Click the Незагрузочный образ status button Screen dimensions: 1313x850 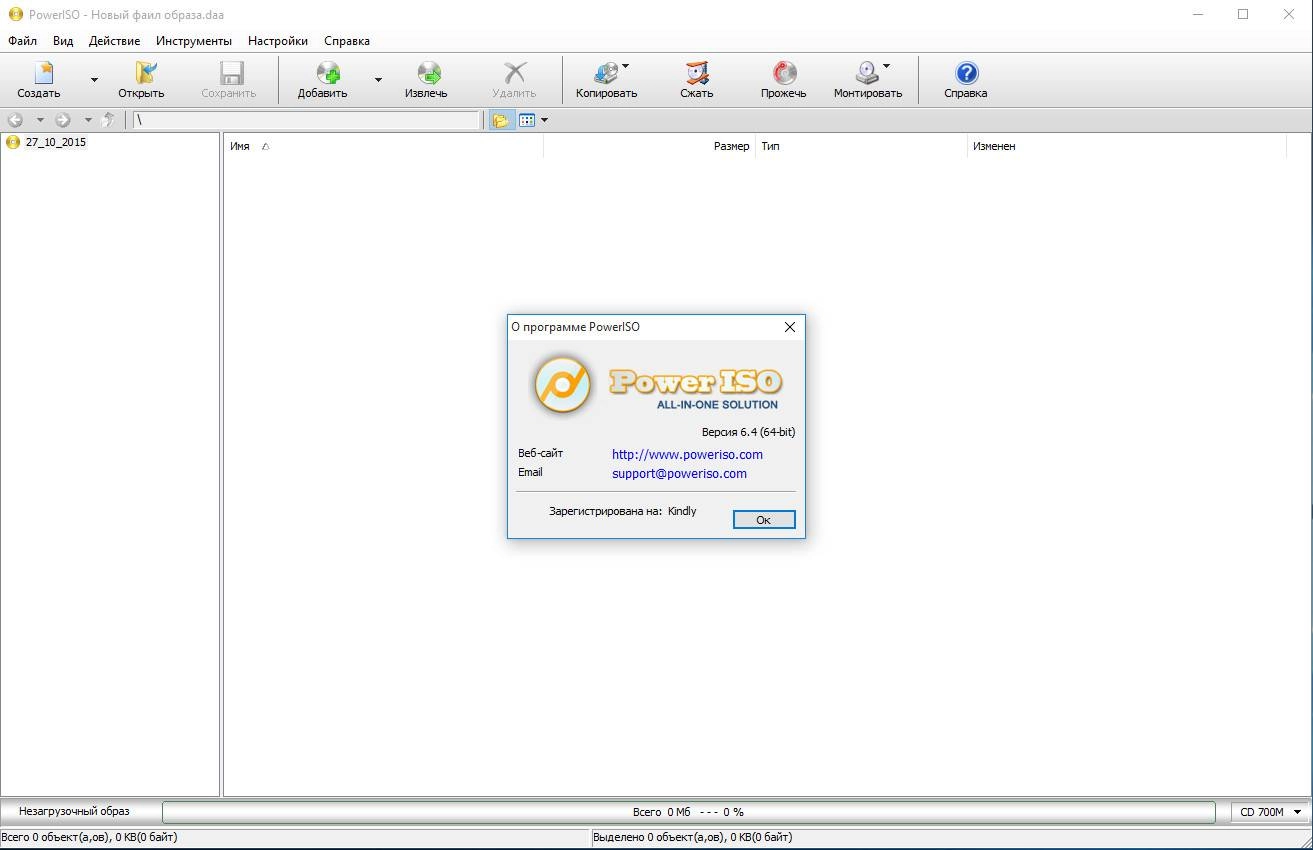(74, 811)
